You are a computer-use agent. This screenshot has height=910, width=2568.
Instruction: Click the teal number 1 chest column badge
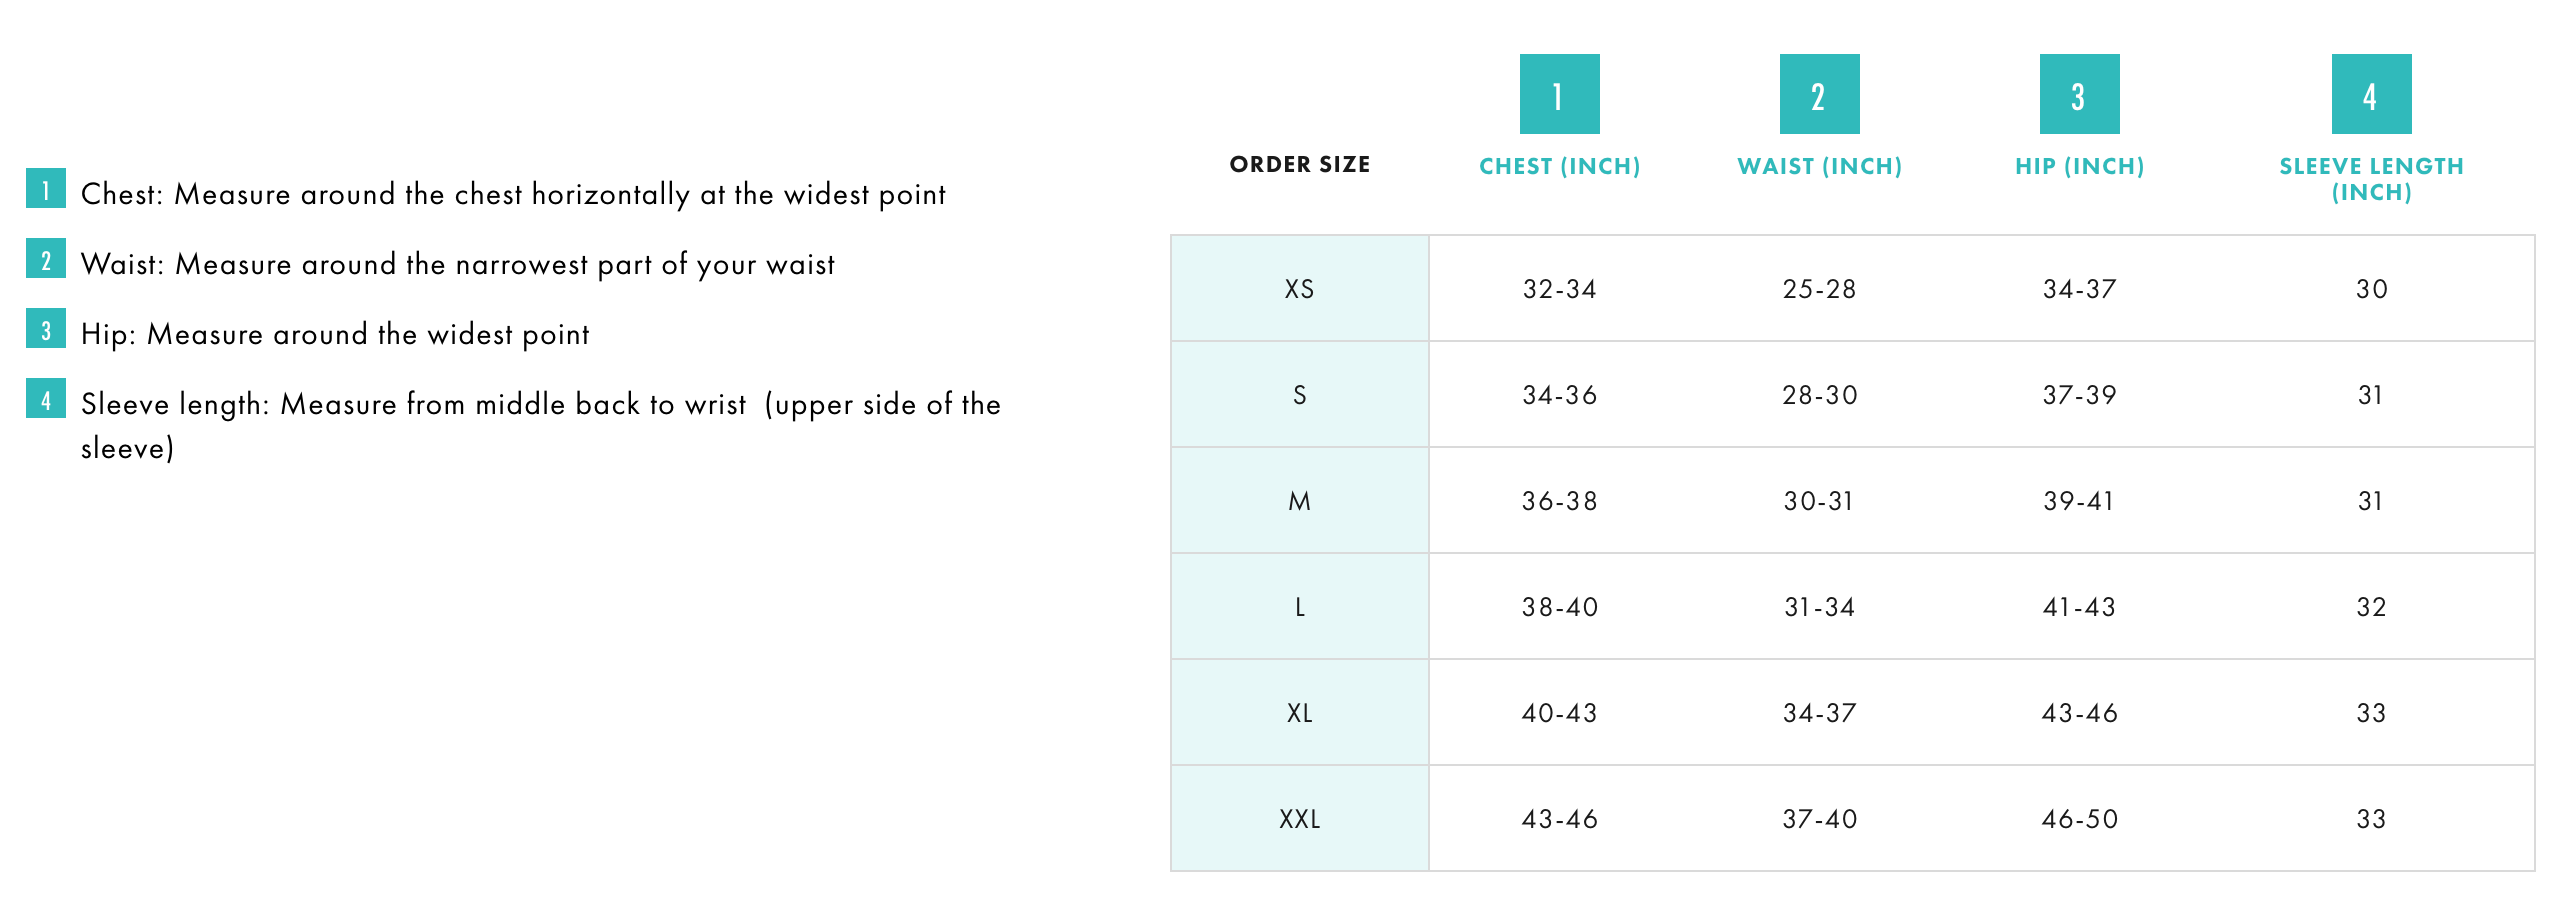click(1559, 94)
